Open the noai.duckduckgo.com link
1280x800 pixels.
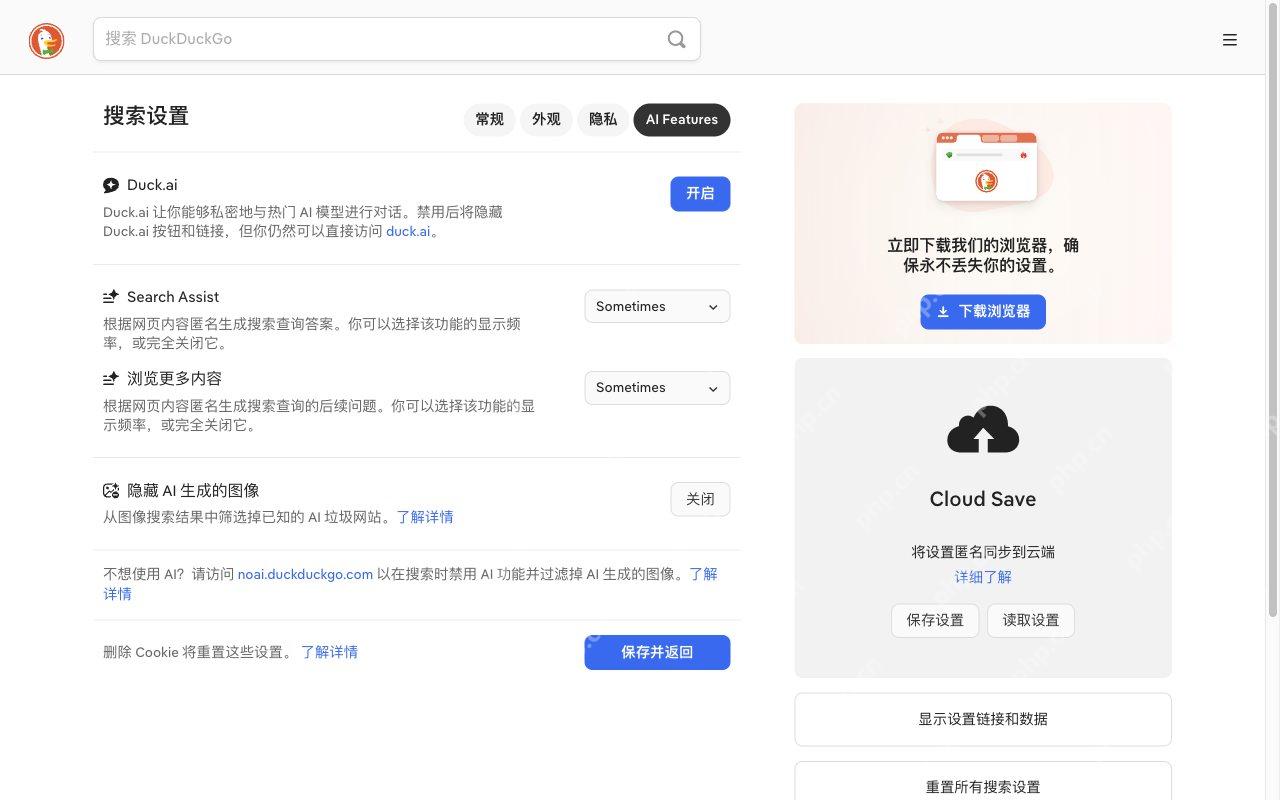pos(305,574)
